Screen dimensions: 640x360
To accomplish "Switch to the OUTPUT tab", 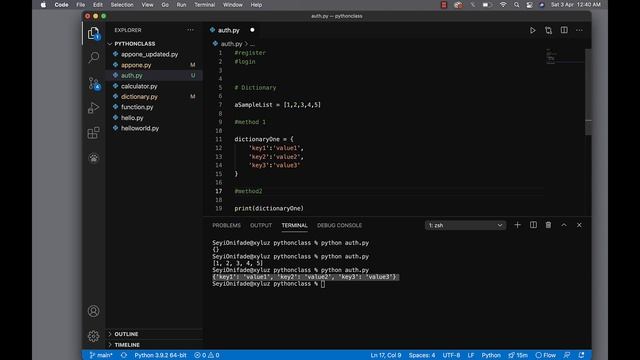I will tap(261, 225).
